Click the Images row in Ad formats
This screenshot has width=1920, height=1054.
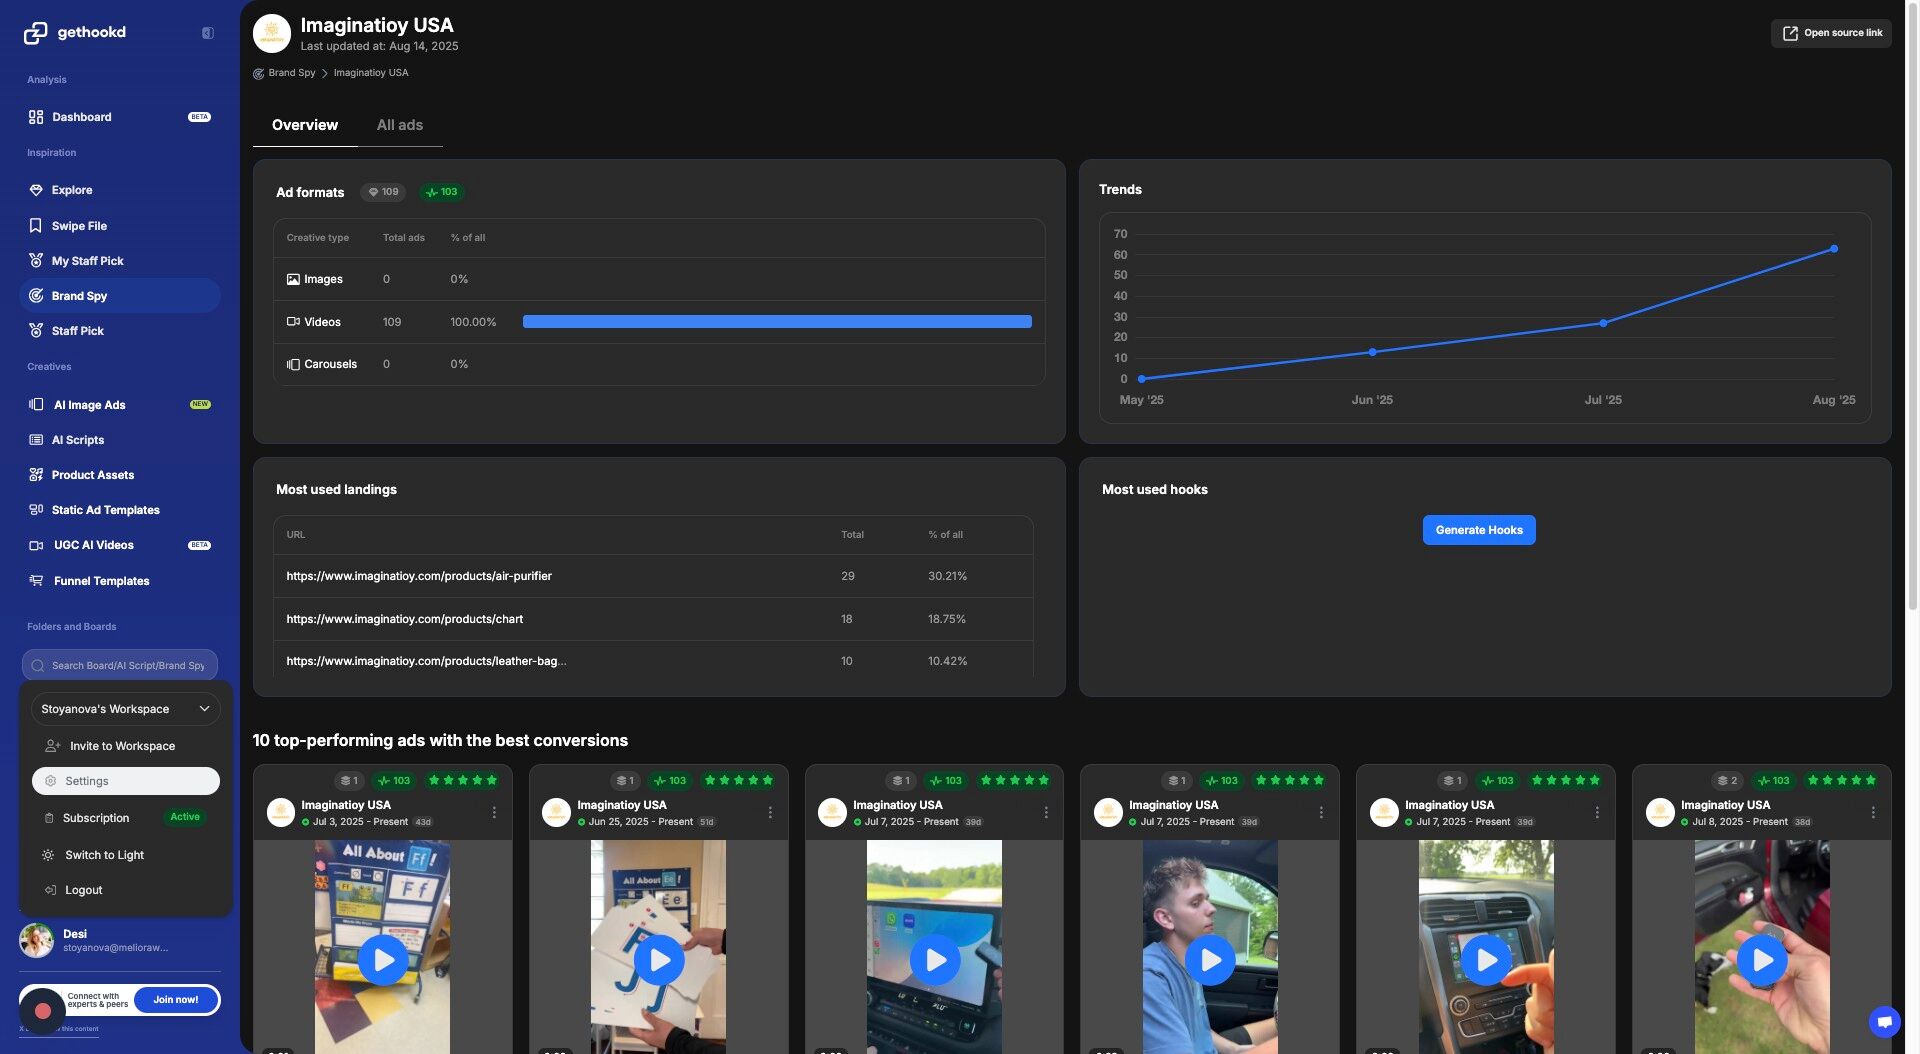pyautogui.click(x=659, y=280)
